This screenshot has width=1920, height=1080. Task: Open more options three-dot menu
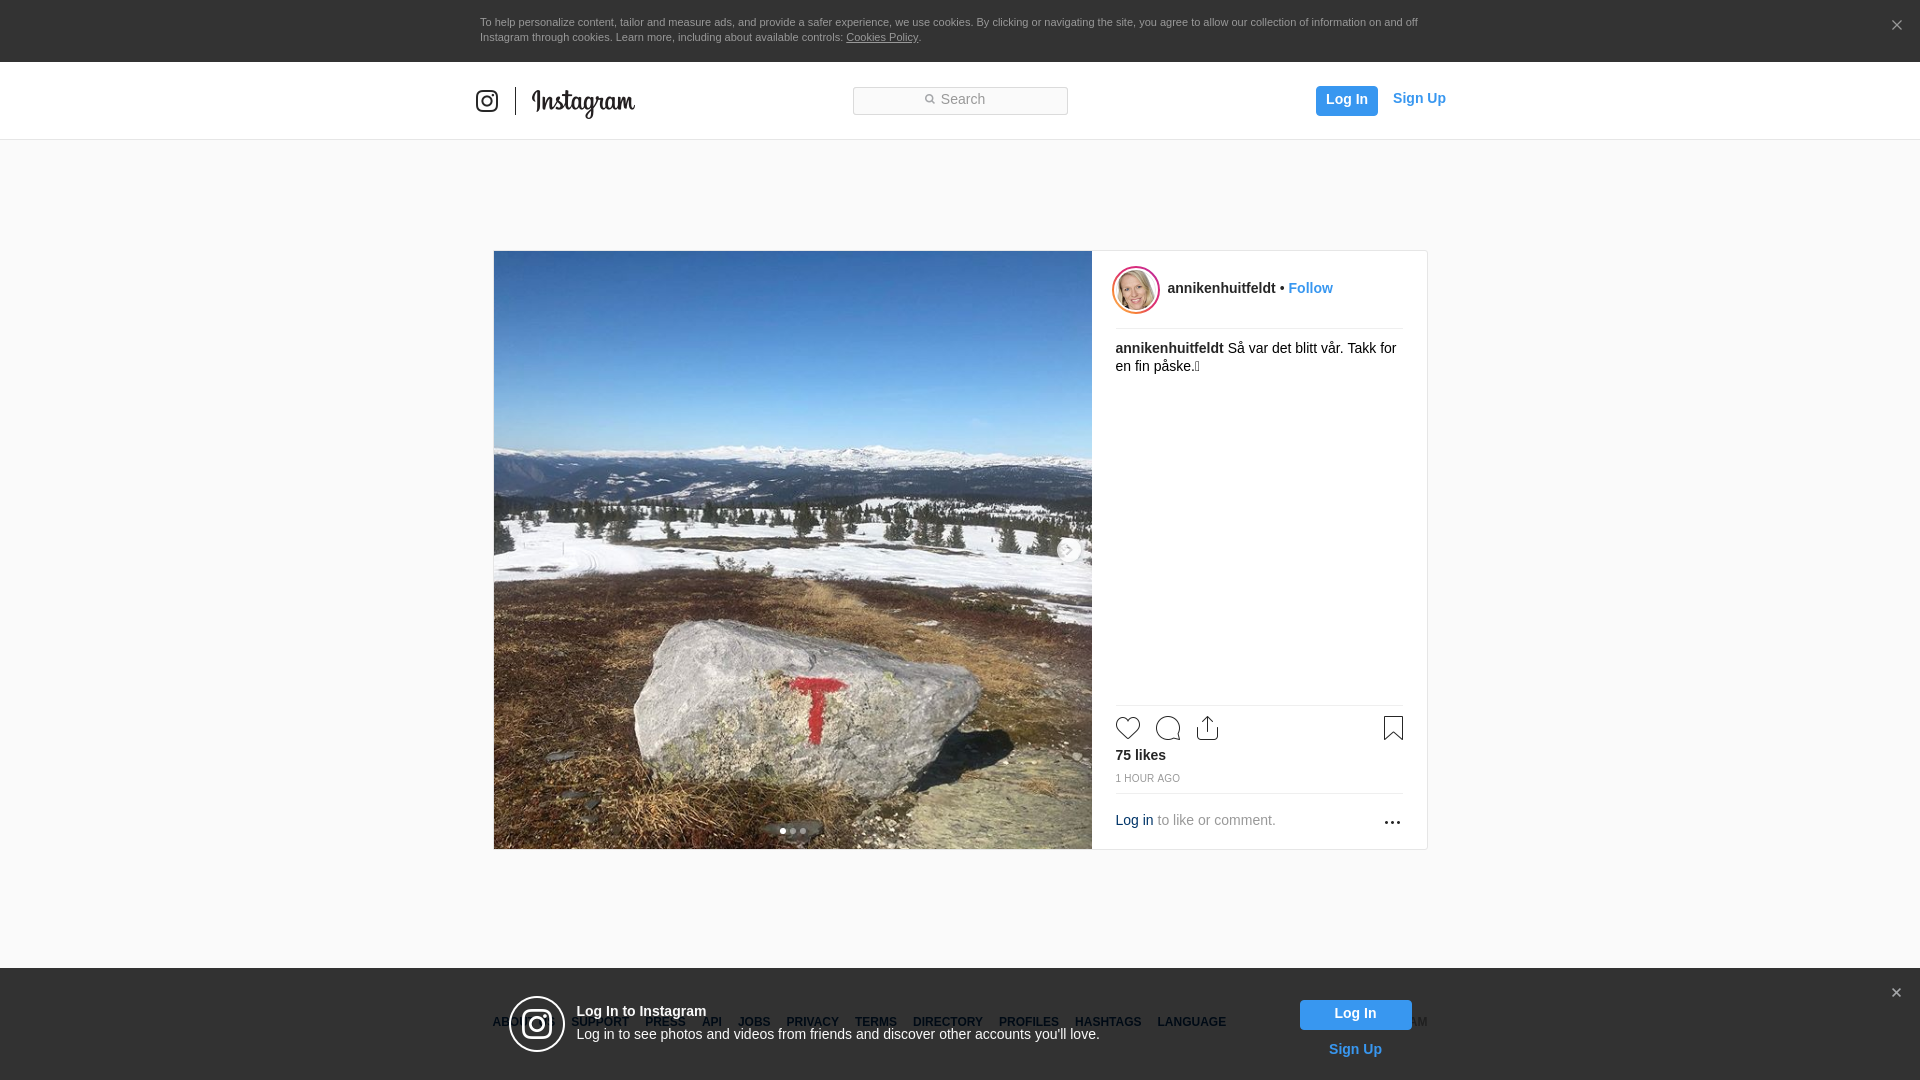coord(1392,822)
